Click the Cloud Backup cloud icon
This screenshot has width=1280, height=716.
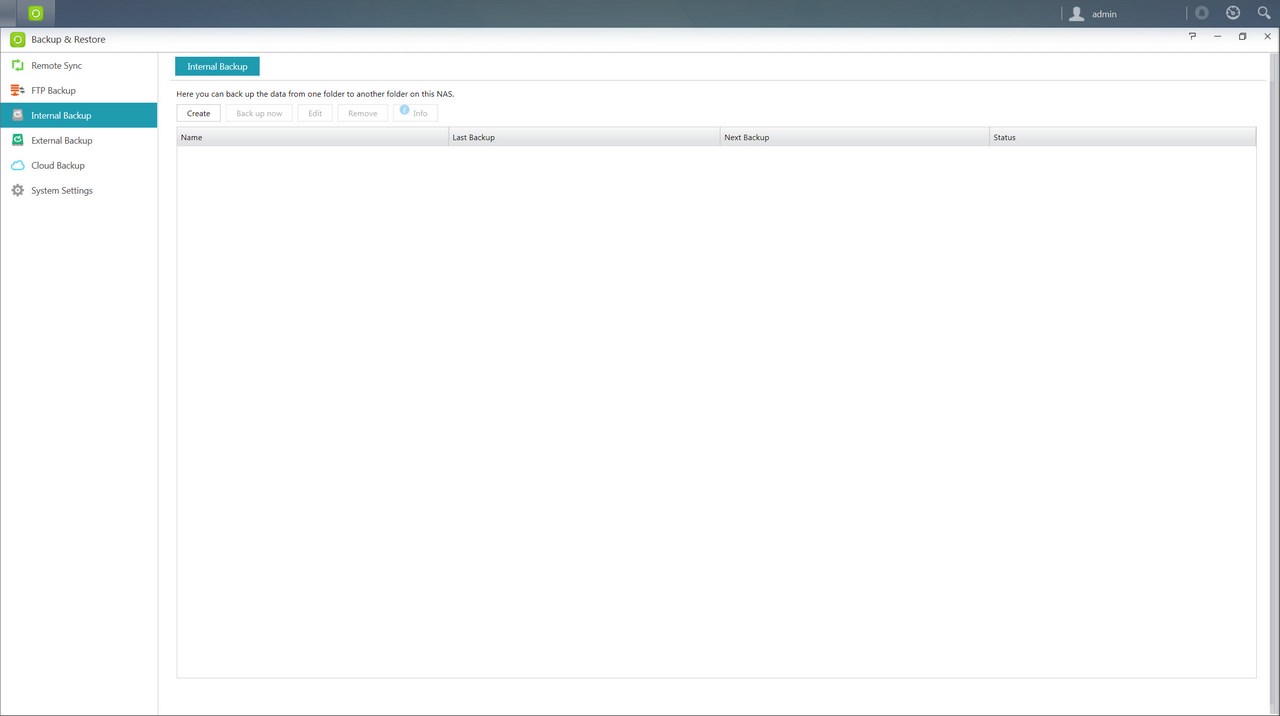17,165
